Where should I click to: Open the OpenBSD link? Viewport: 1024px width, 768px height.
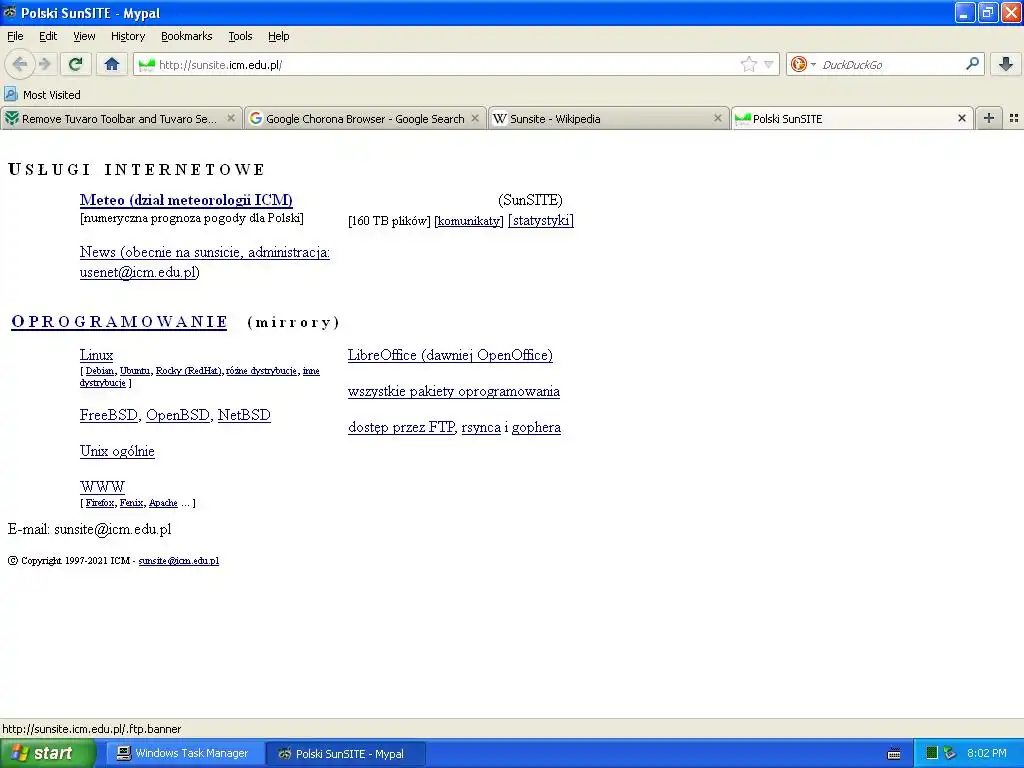[x=178, y=415]
